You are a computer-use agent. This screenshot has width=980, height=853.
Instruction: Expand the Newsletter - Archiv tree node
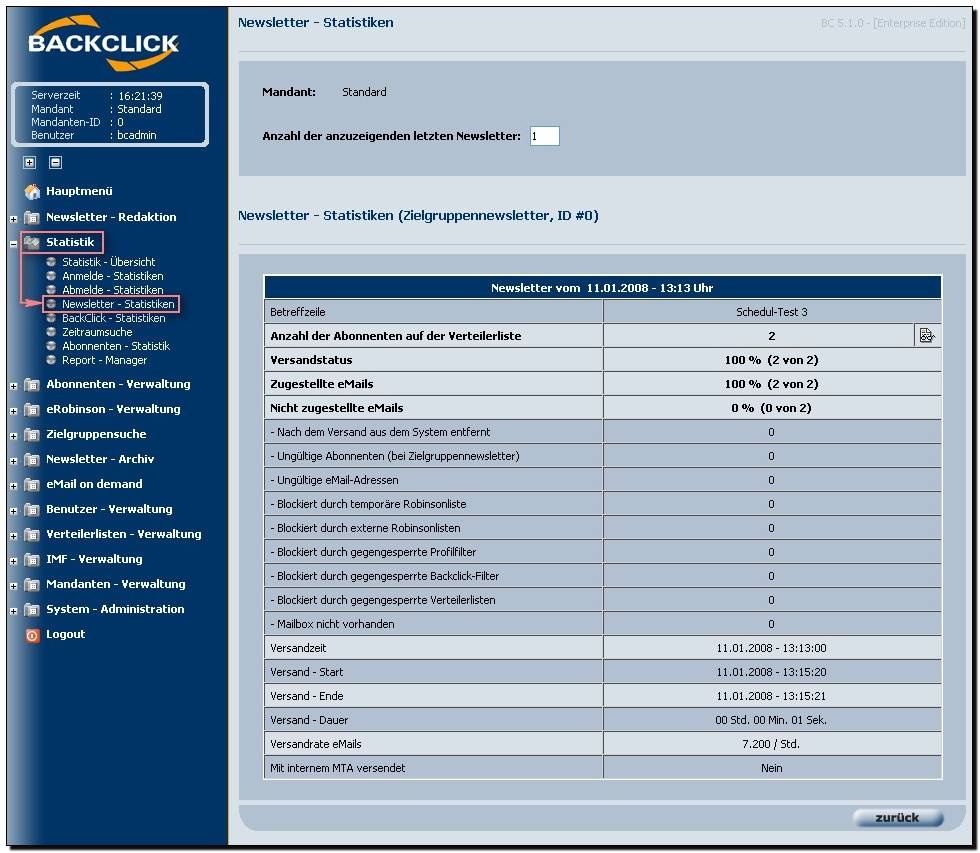(x=14, y=461)
